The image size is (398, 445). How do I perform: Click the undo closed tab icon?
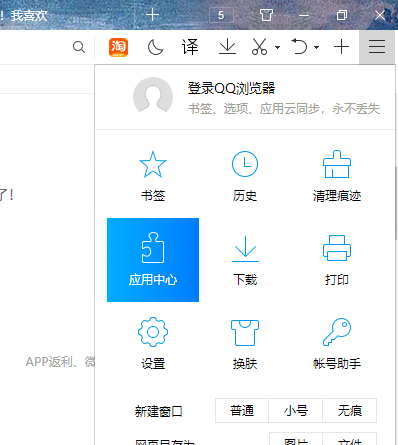pos(299,46)
